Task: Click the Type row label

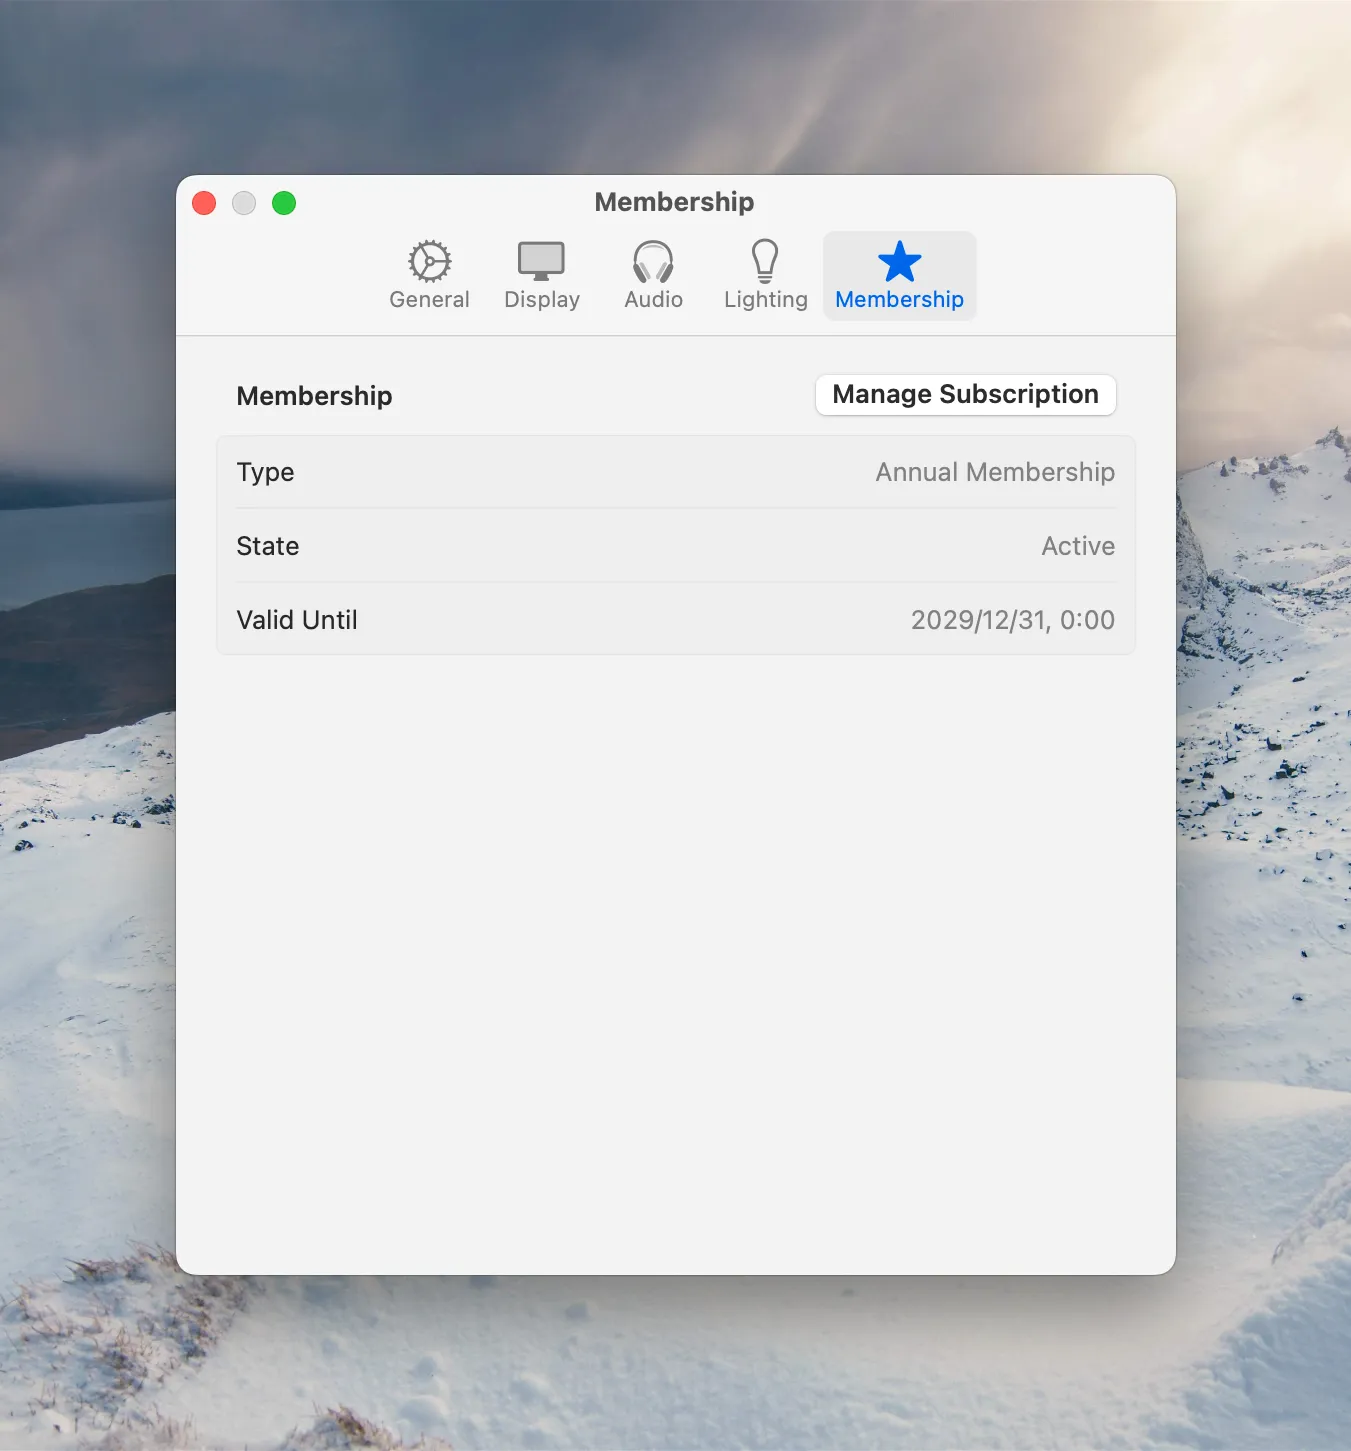Action: coord(265,473)
